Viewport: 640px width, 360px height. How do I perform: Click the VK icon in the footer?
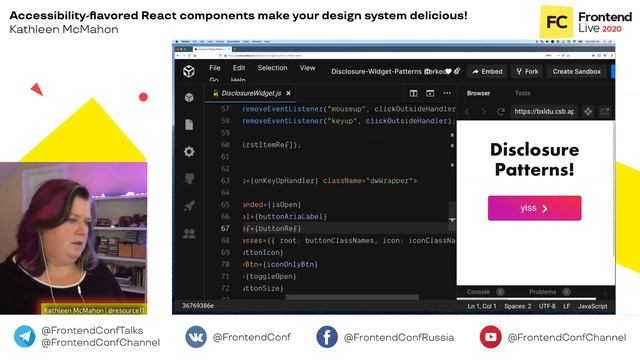click(x=196, y=337)
